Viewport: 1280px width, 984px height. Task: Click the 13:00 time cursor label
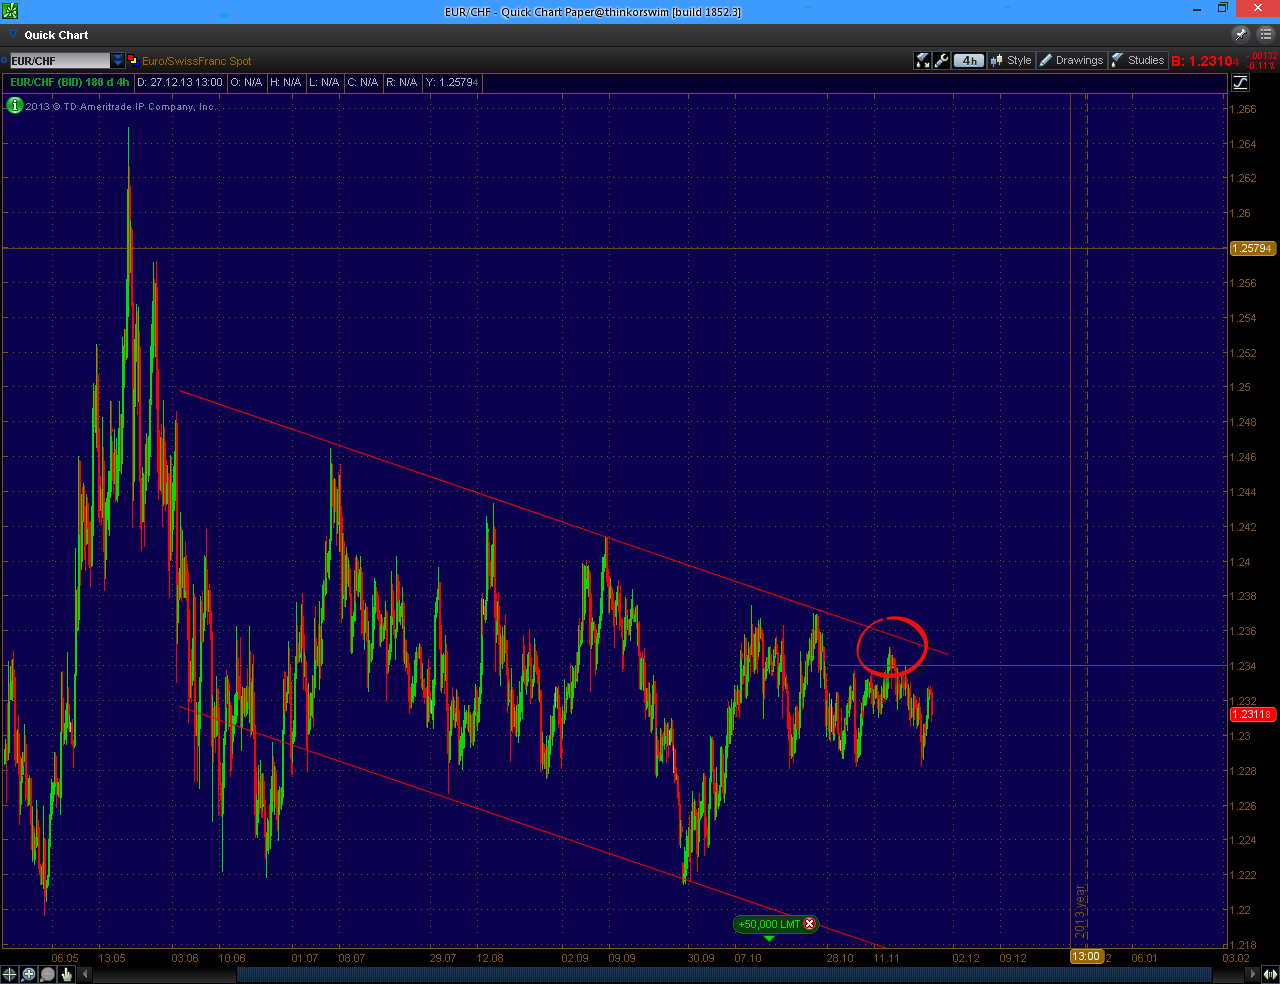tap(1086, 956)
